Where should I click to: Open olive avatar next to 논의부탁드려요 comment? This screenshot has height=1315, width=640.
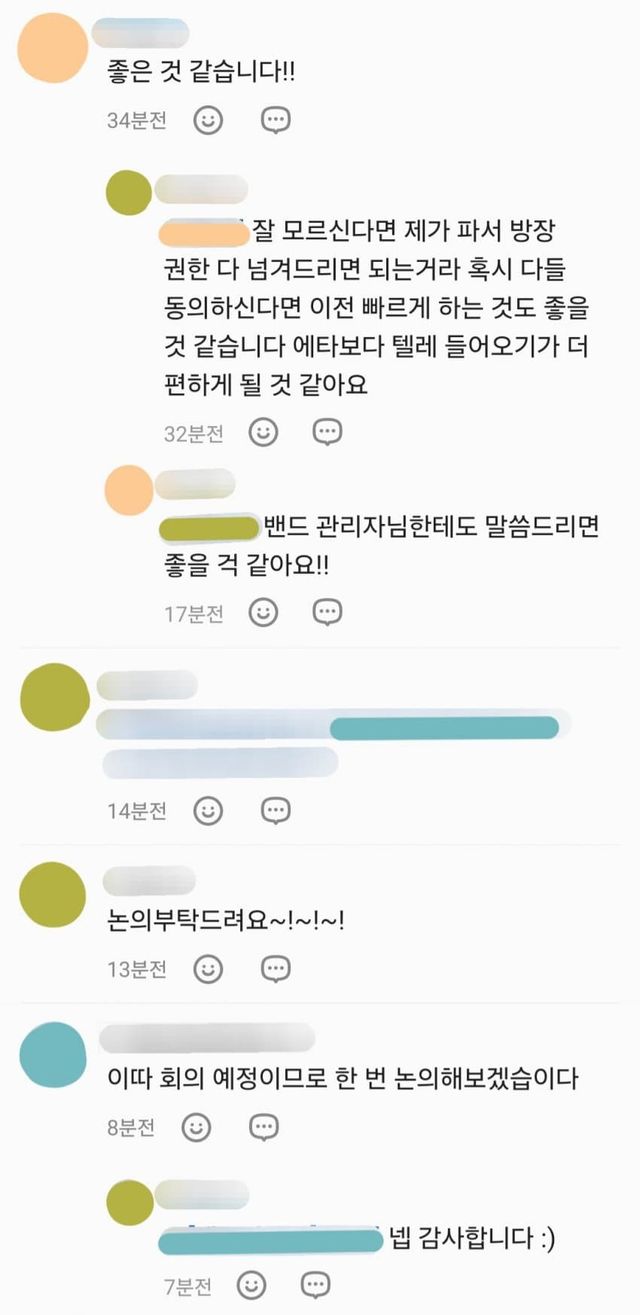click(x=54, y=895)
